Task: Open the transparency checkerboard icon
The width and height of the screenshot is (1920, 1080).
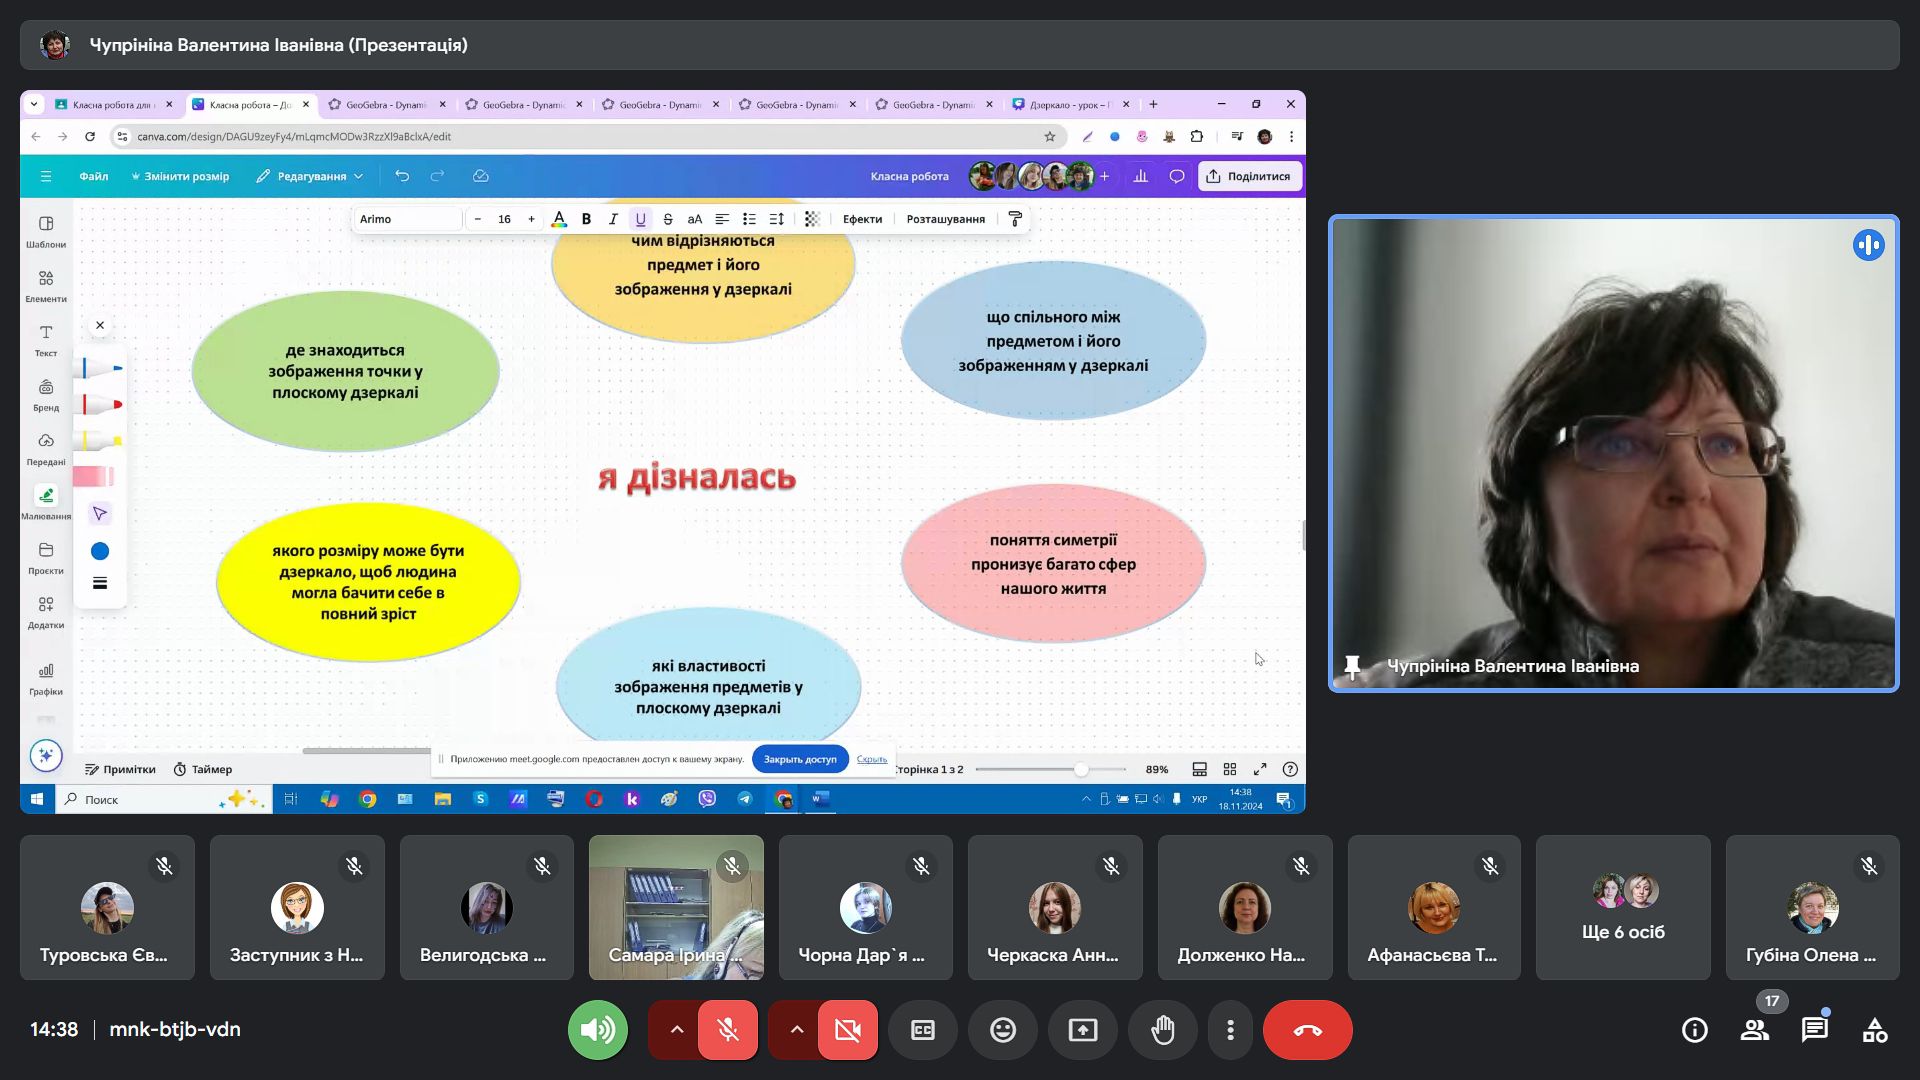Action: (x=812, y=219)
